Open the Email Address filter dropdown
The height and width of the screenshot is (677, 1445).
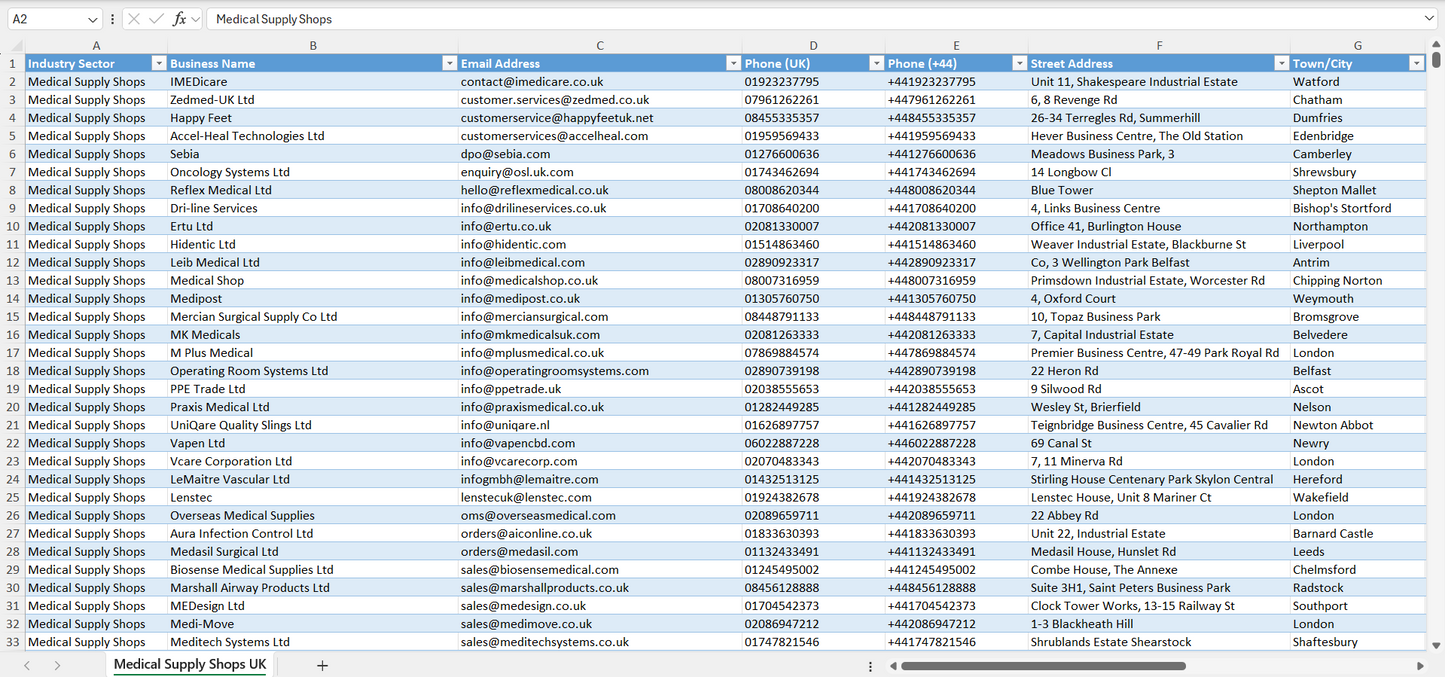tap(733, 63)
